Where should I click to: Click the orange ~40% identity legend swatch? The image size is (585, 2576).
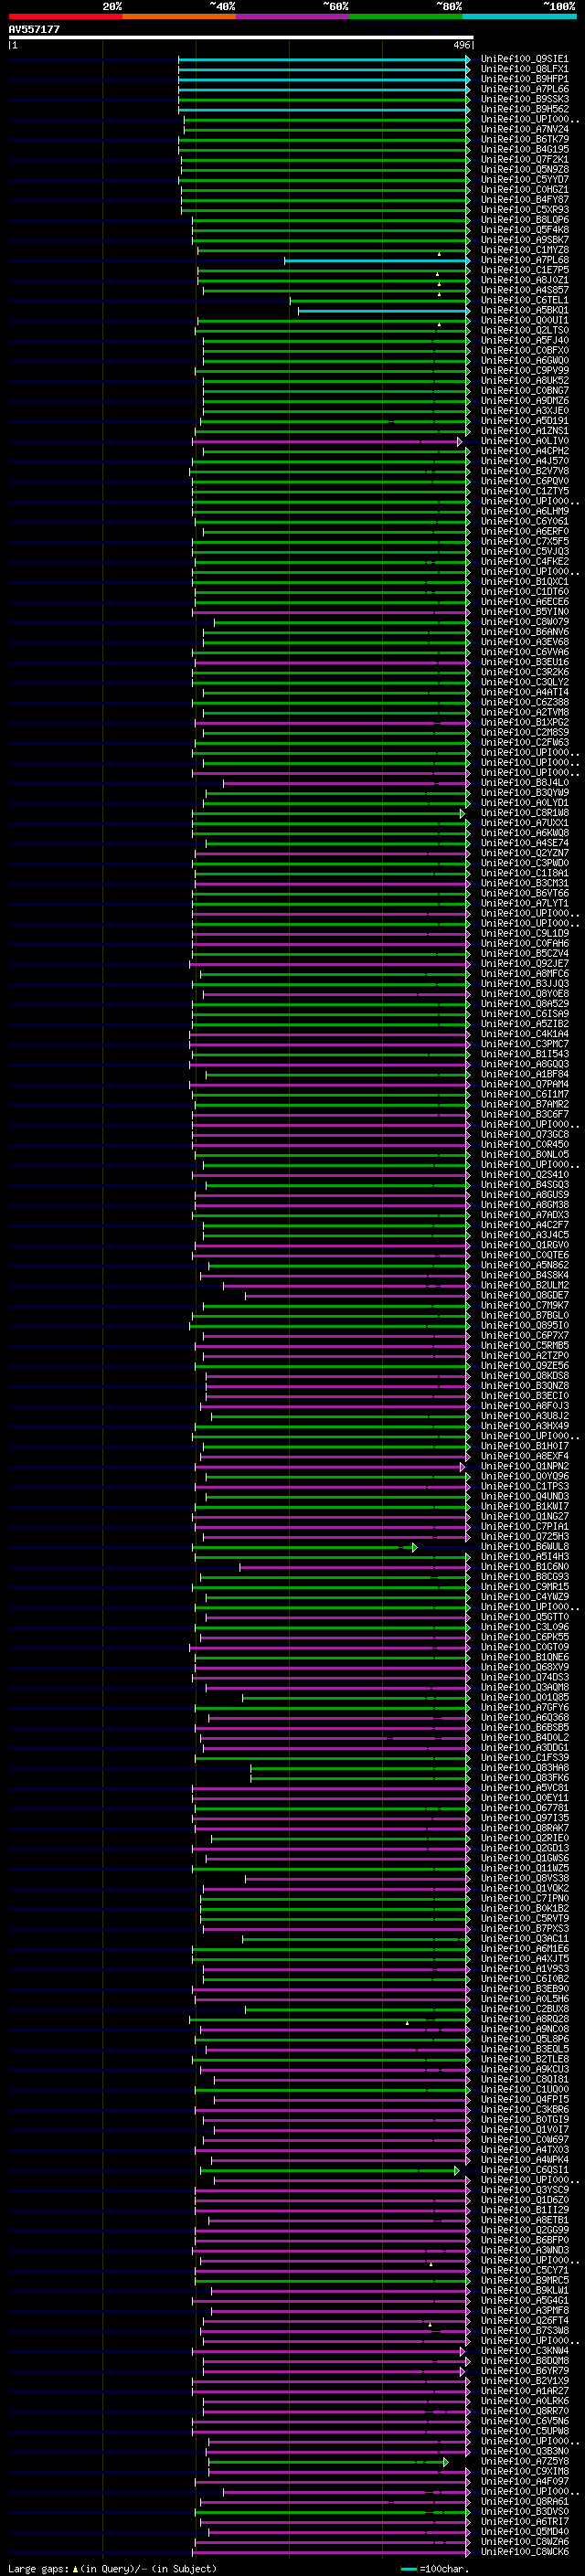pyautogui.click(x=179, y=16)
